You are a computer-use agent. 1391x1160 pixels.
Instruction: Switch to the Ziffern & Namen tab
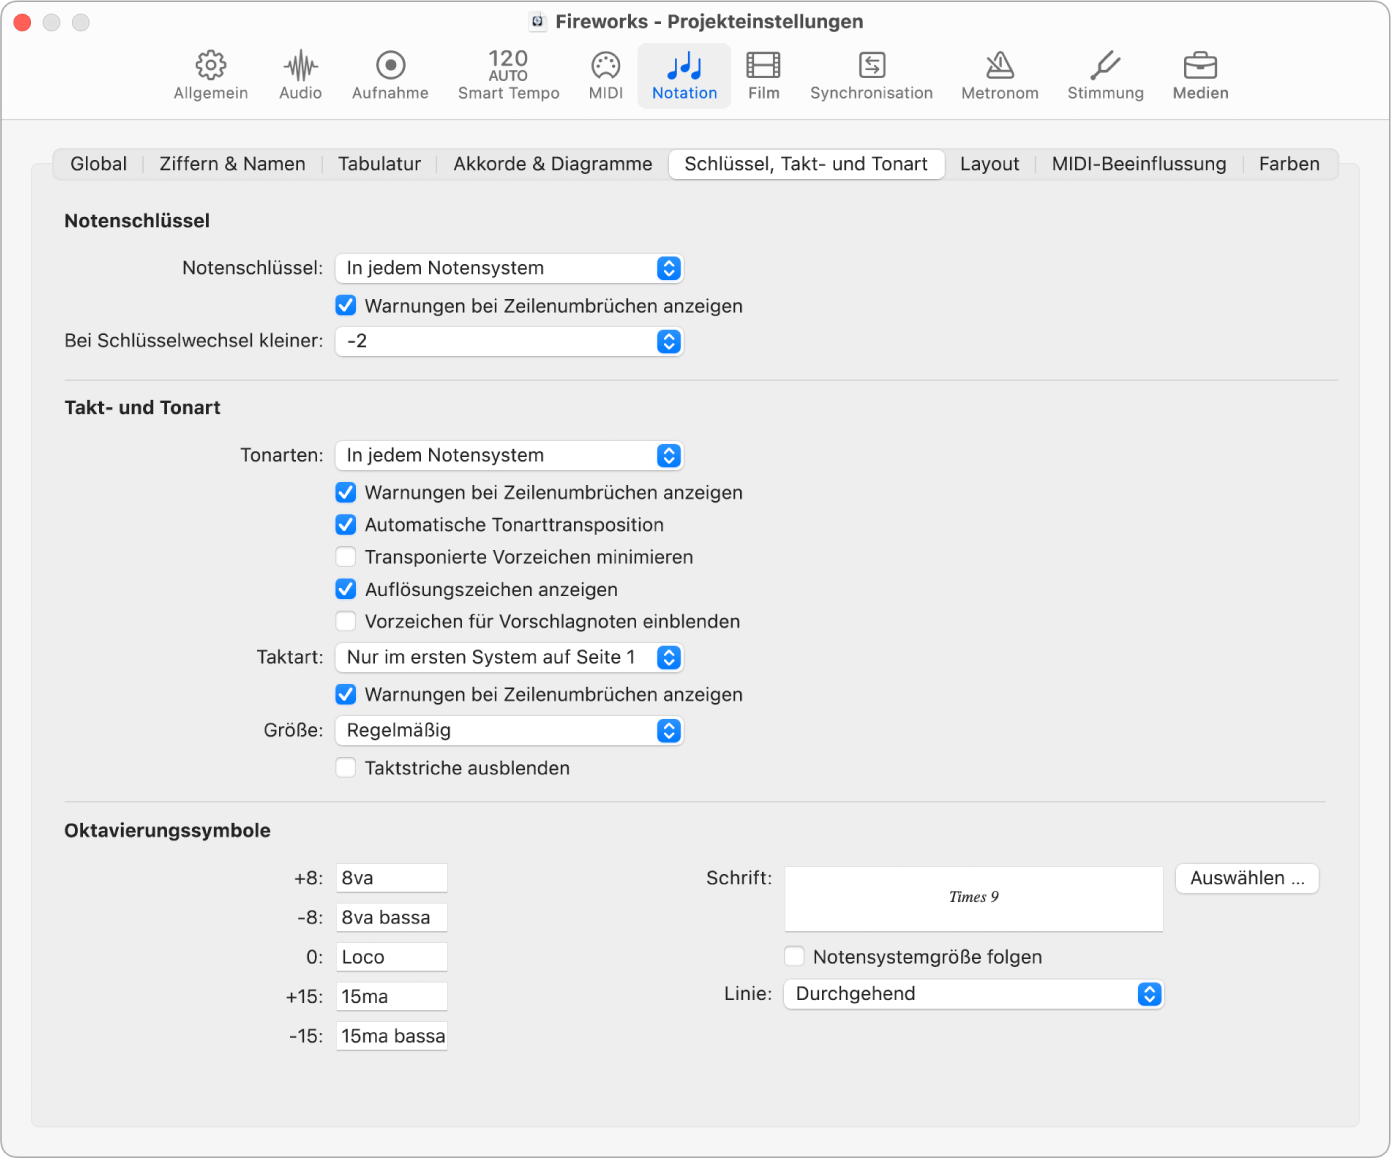233,164
